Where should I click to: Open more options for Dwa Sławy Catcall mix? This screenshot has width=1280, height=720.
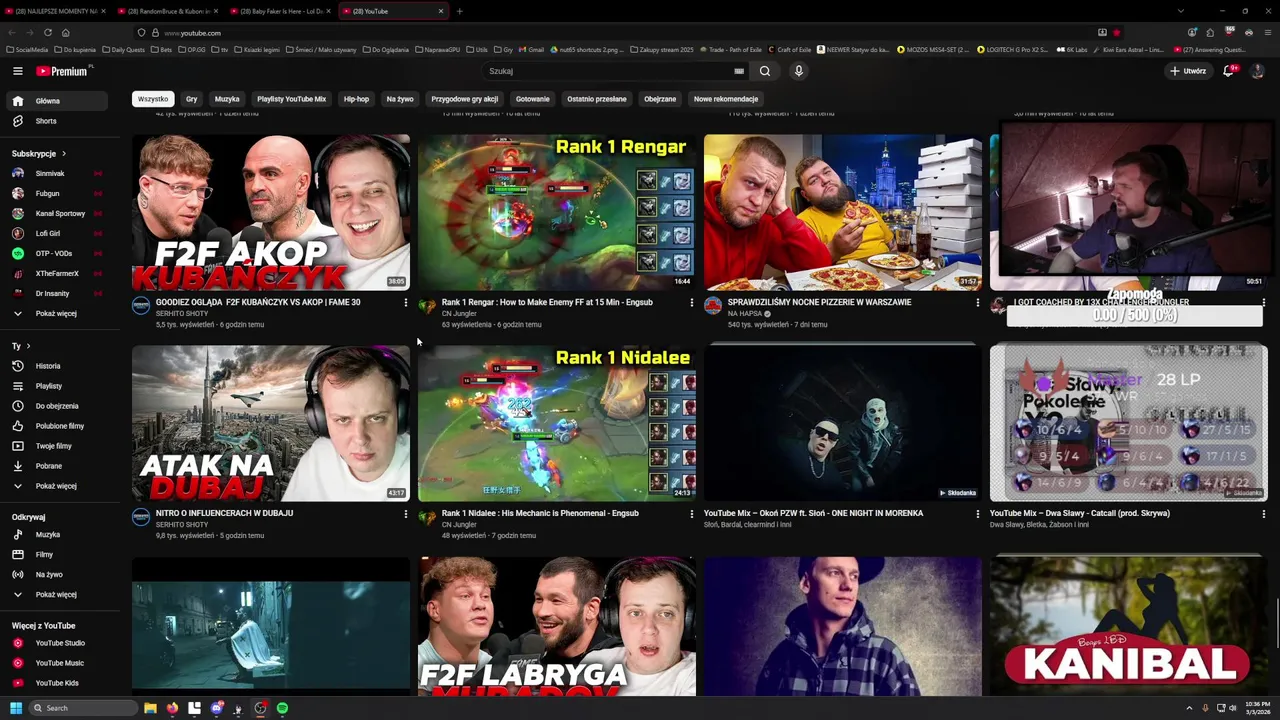click(1263, 513)
